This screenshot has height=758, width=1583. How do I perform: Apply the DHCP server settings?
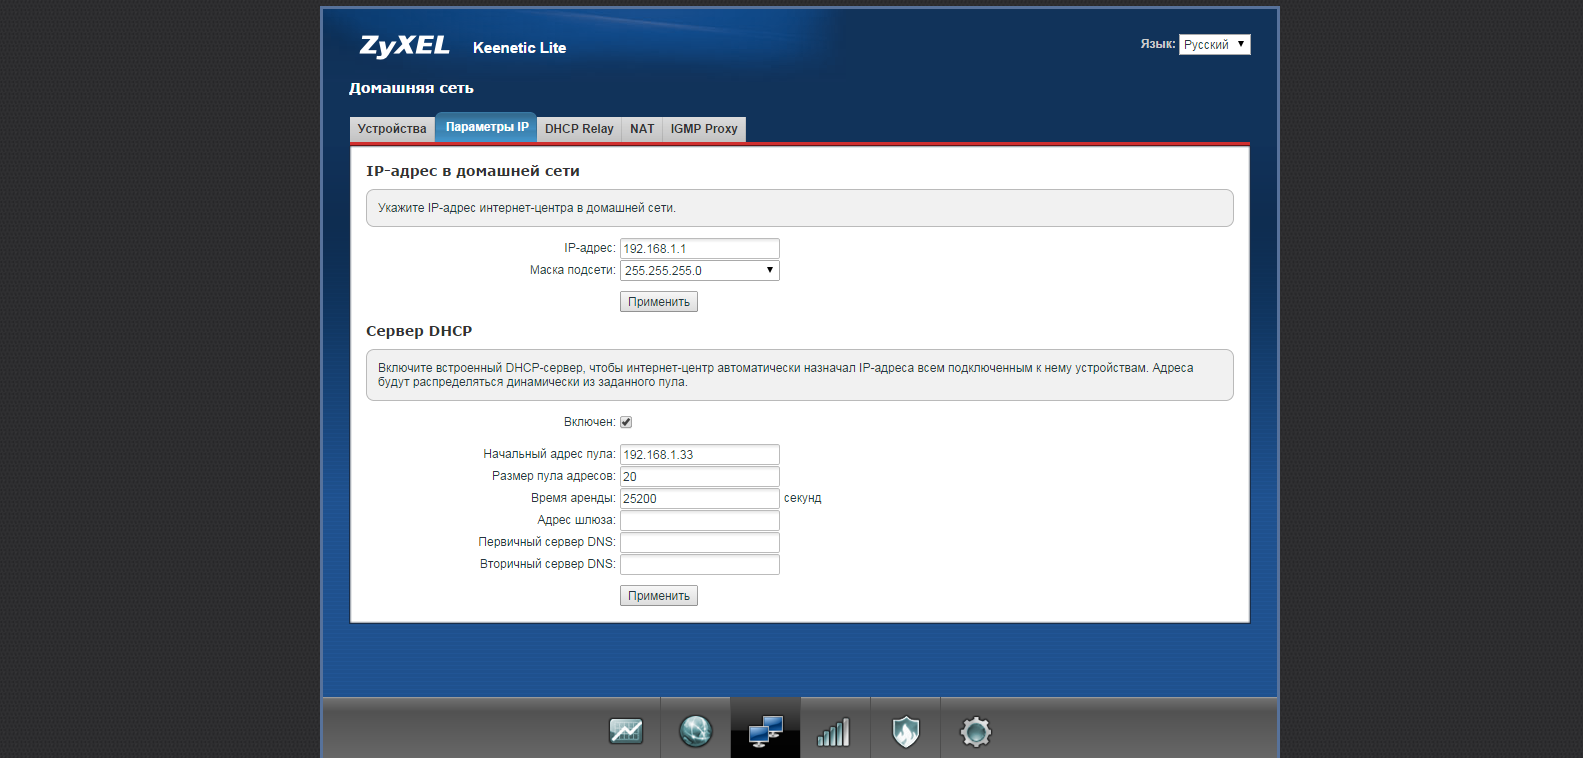click(x=659, y=596)
